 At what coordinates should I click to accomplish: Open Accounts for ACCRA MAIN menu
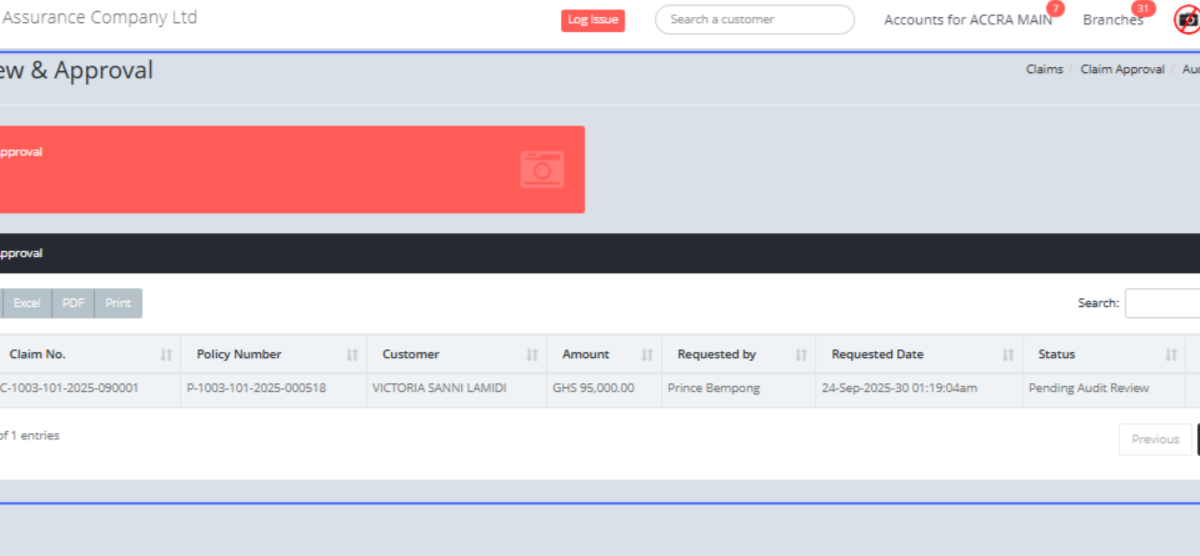(x=967, y=20)
